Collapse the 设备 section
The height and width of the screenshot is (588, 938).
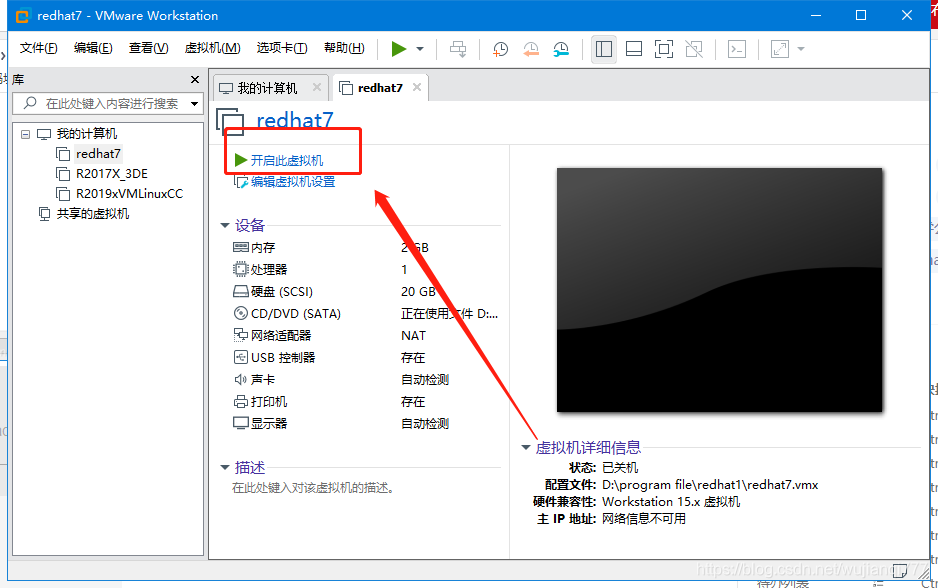tap(225, 226)
